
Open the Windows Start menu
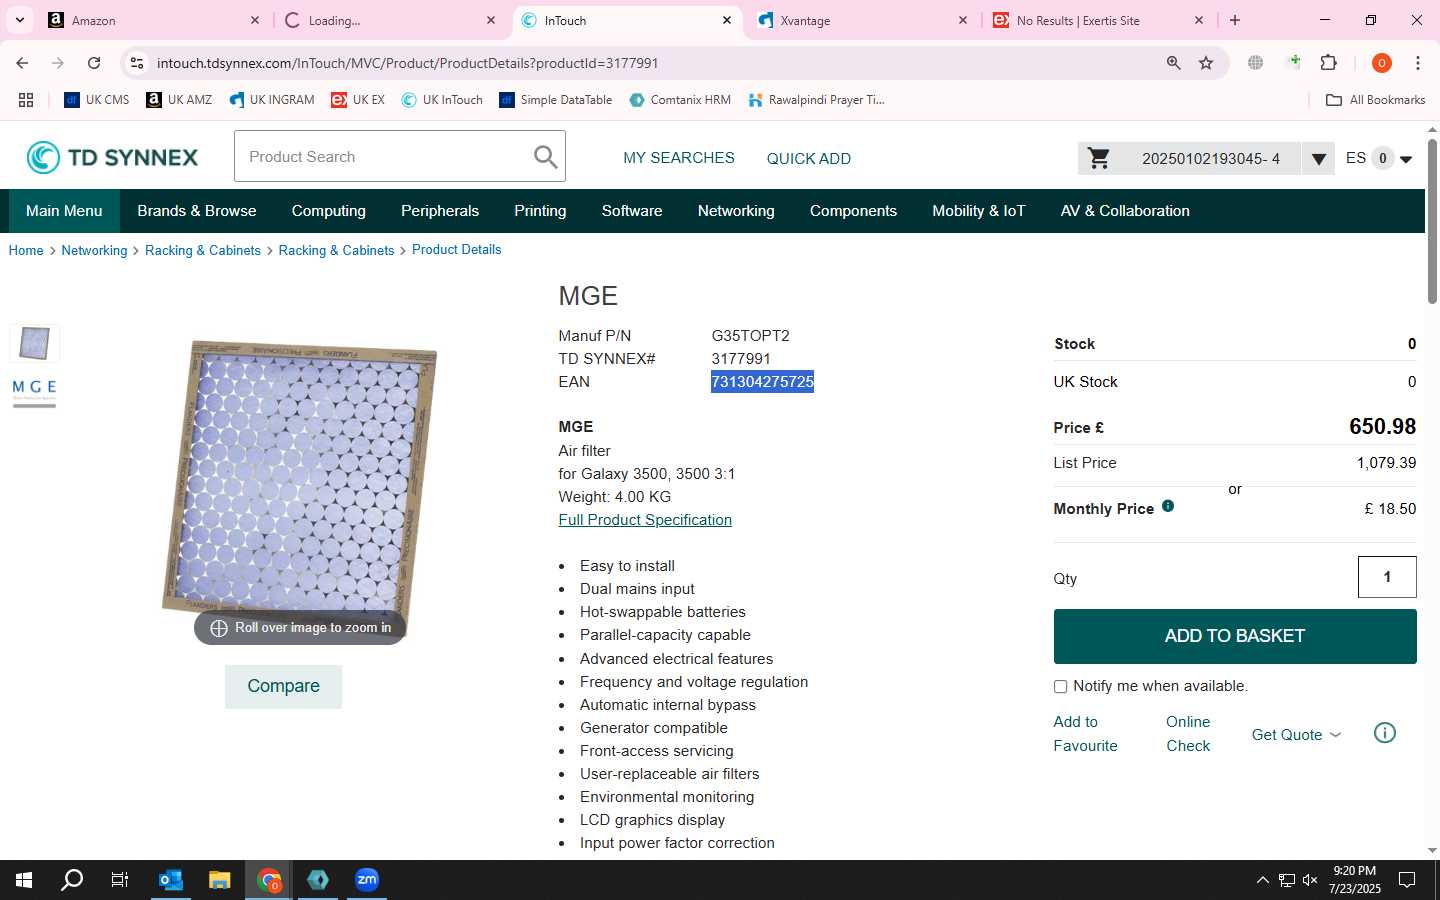coord(24,880)
